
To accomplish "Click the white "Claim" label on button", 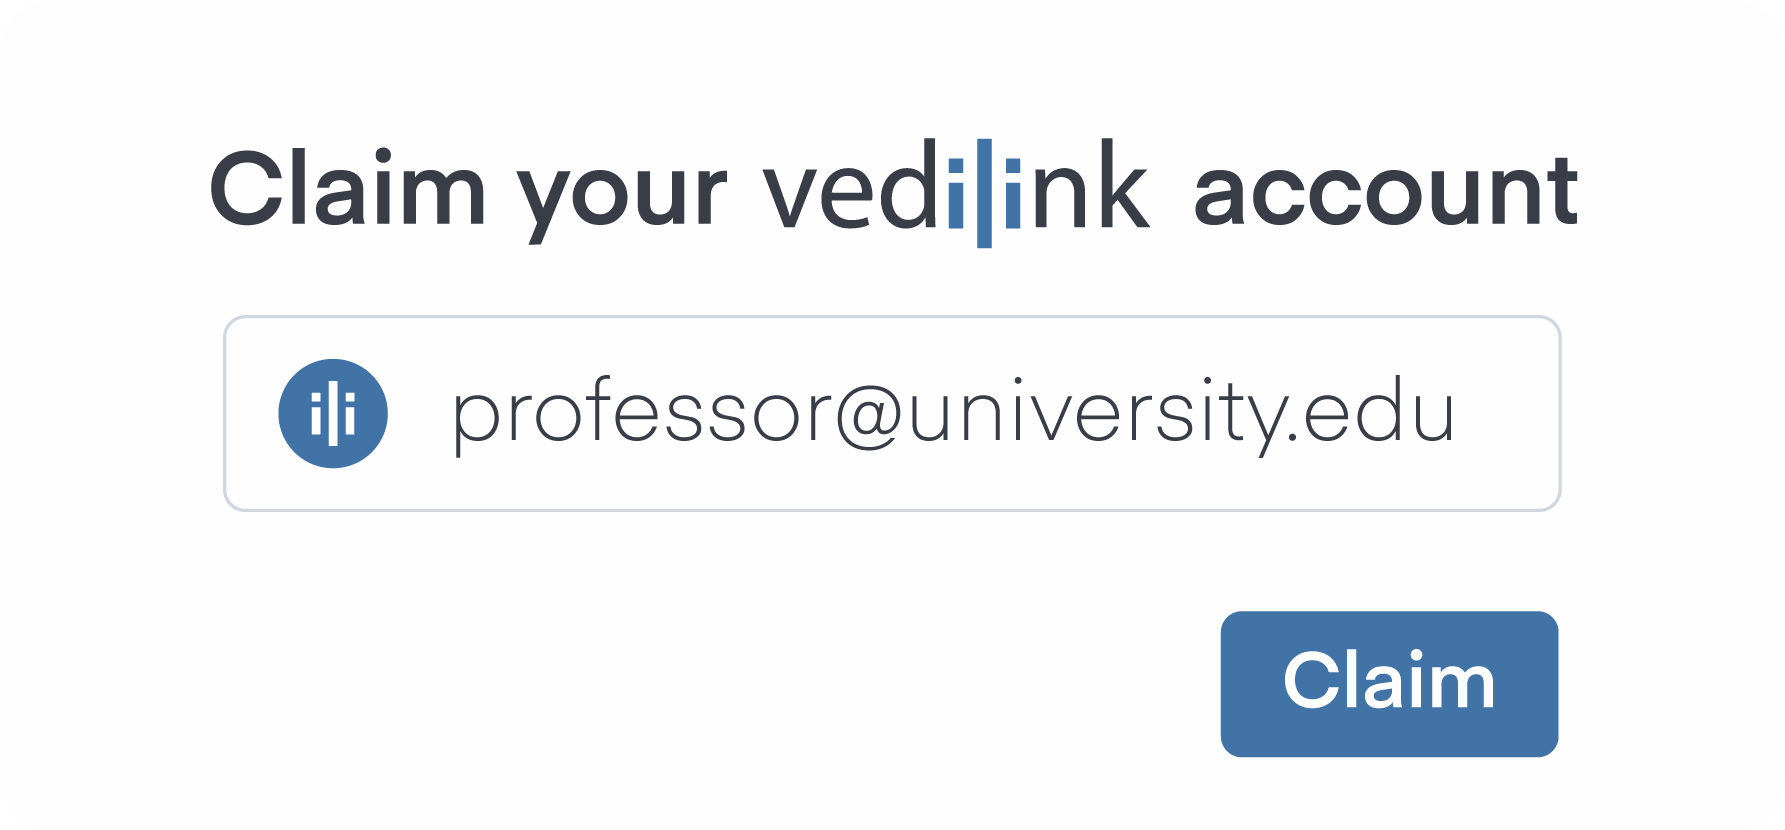I will pyautogui.click(x=1389, y=680).
